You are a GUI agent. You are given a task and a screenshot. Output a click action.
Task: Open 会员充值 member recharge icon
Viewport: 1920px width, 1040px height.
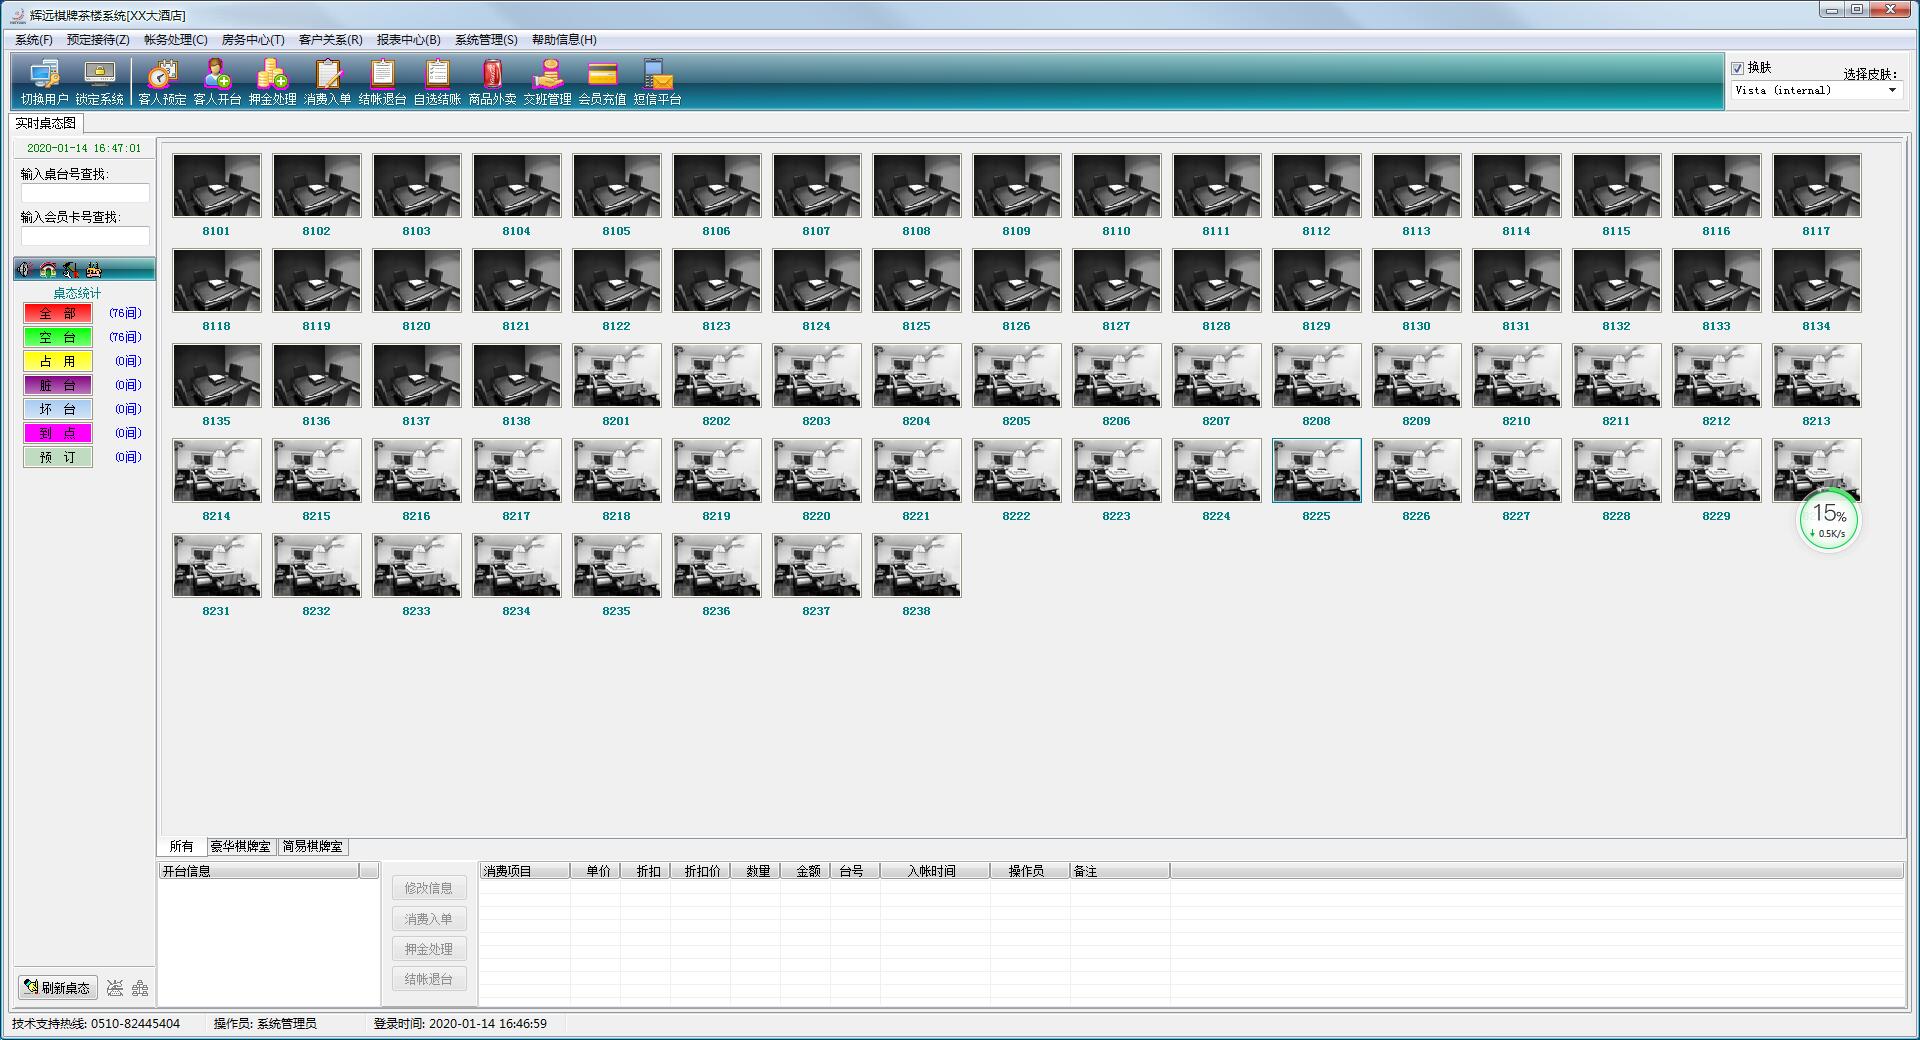click(602, 81)
